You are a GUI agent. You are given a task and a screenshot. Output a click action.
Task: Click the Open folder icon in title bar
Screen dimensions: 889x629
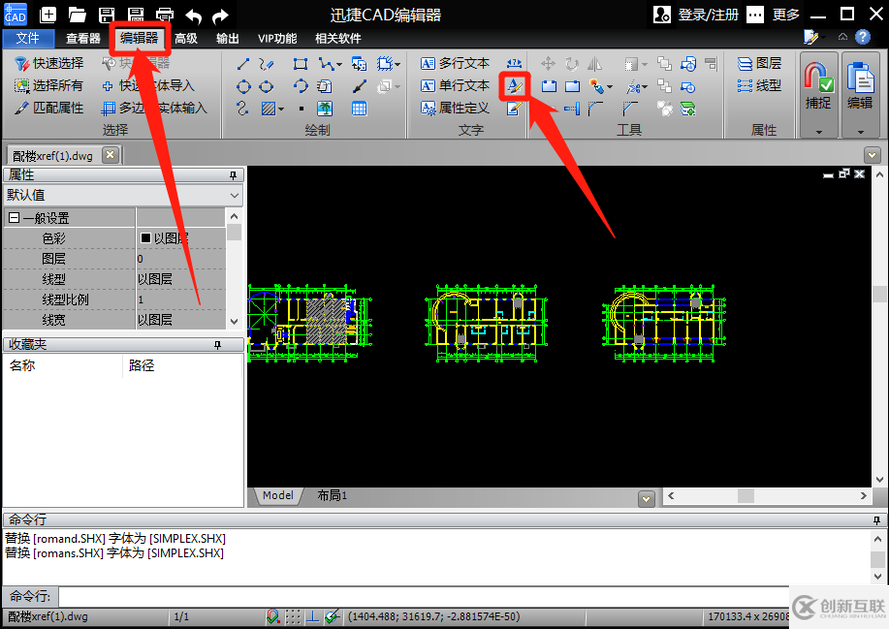[x=77, y=15]
